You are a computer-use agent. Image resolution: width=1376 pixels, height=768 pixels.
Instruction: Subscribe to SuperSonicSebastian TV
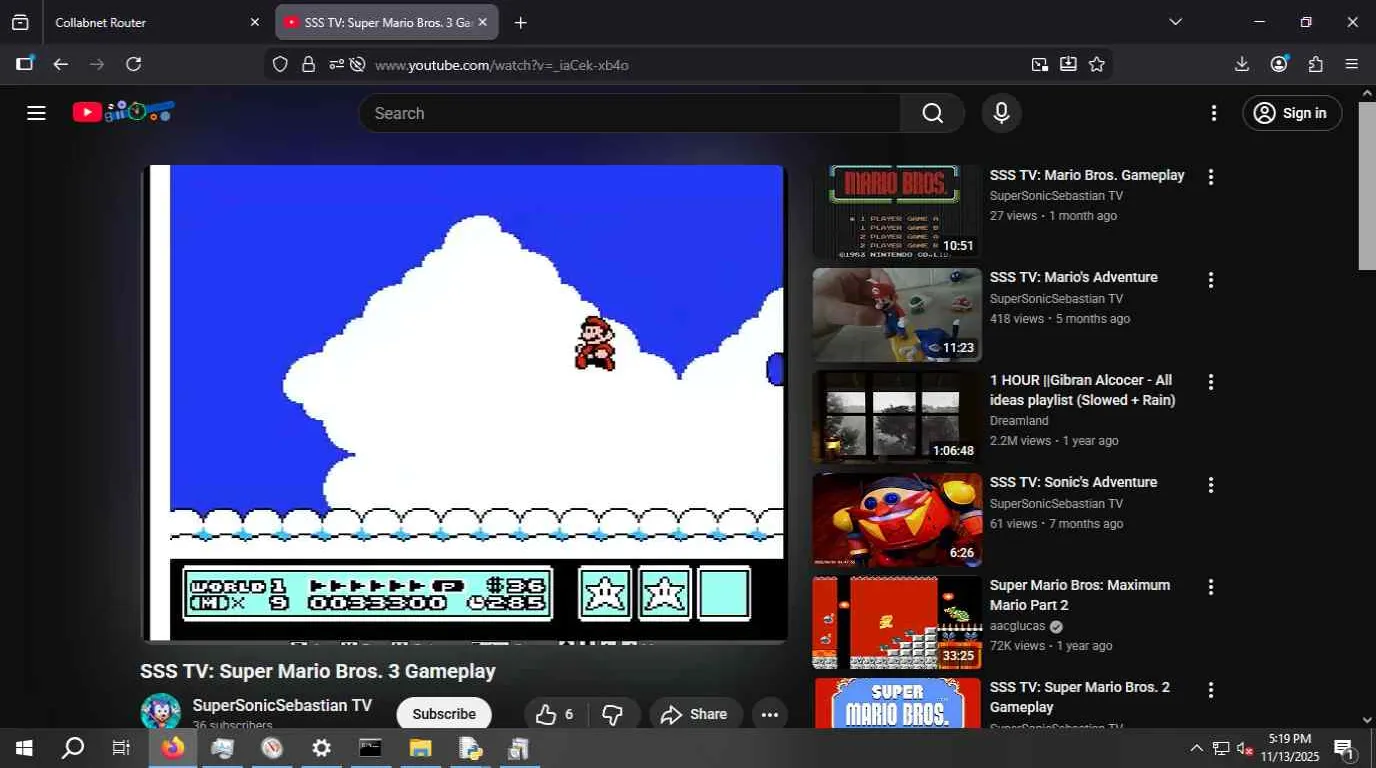coord(444,714)
